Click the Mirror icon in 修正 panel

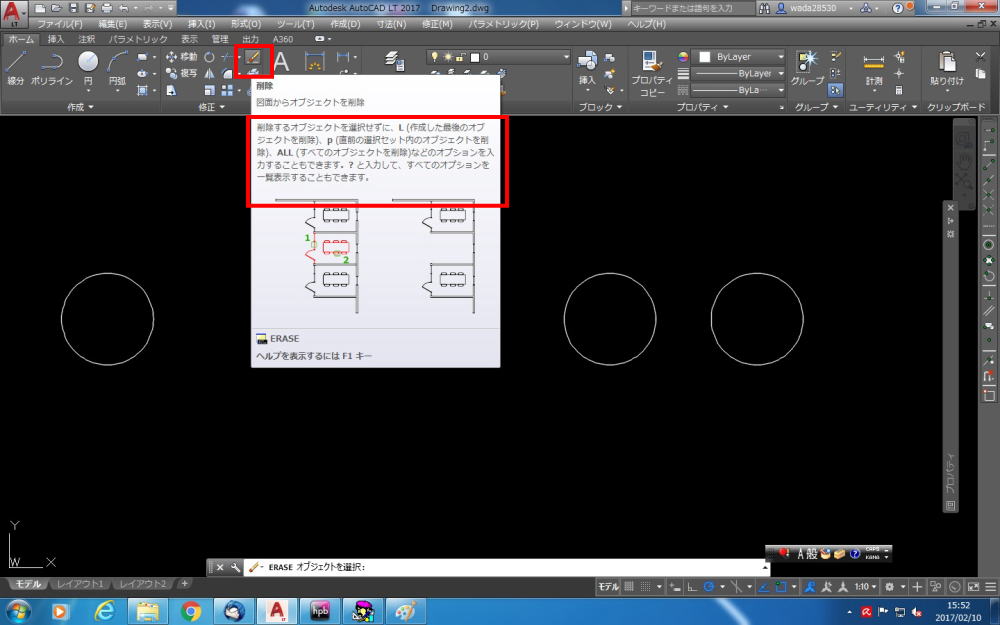point(209,73)
